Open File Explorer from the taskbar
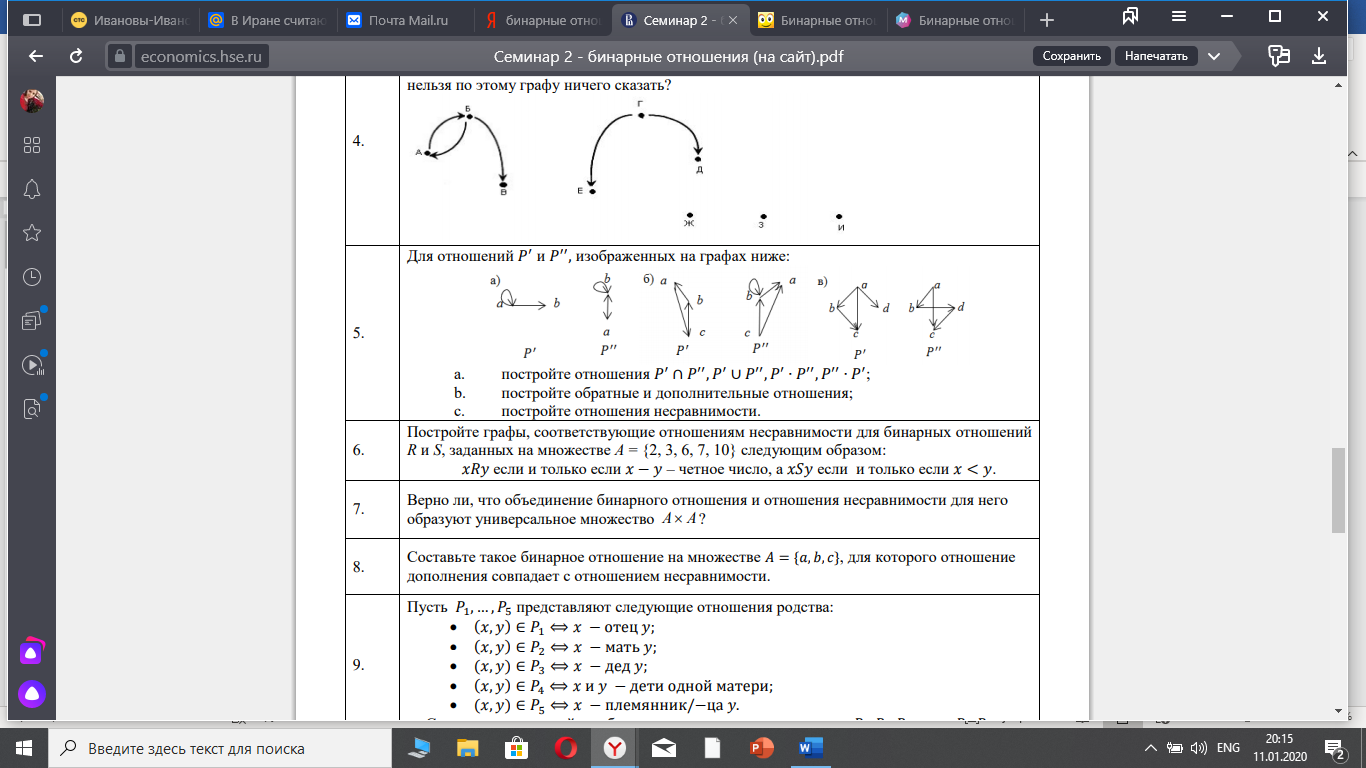The width and height of the screenshot is (1366, 768). [467, 748]
